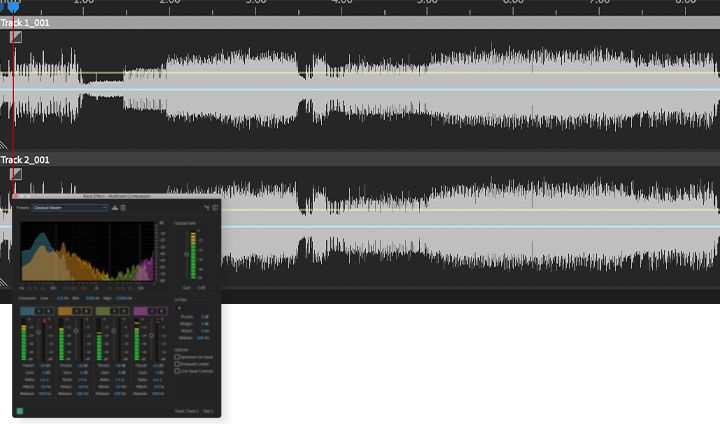Toggle the effect power button at bottom-left

[x=20, y=410]
